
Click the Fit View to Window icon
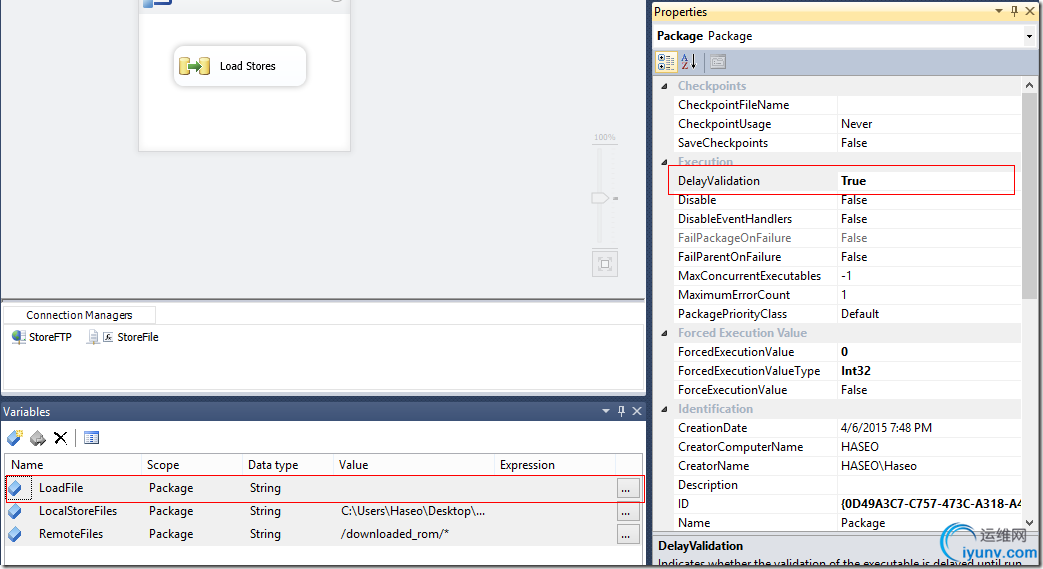coord(605,264)
